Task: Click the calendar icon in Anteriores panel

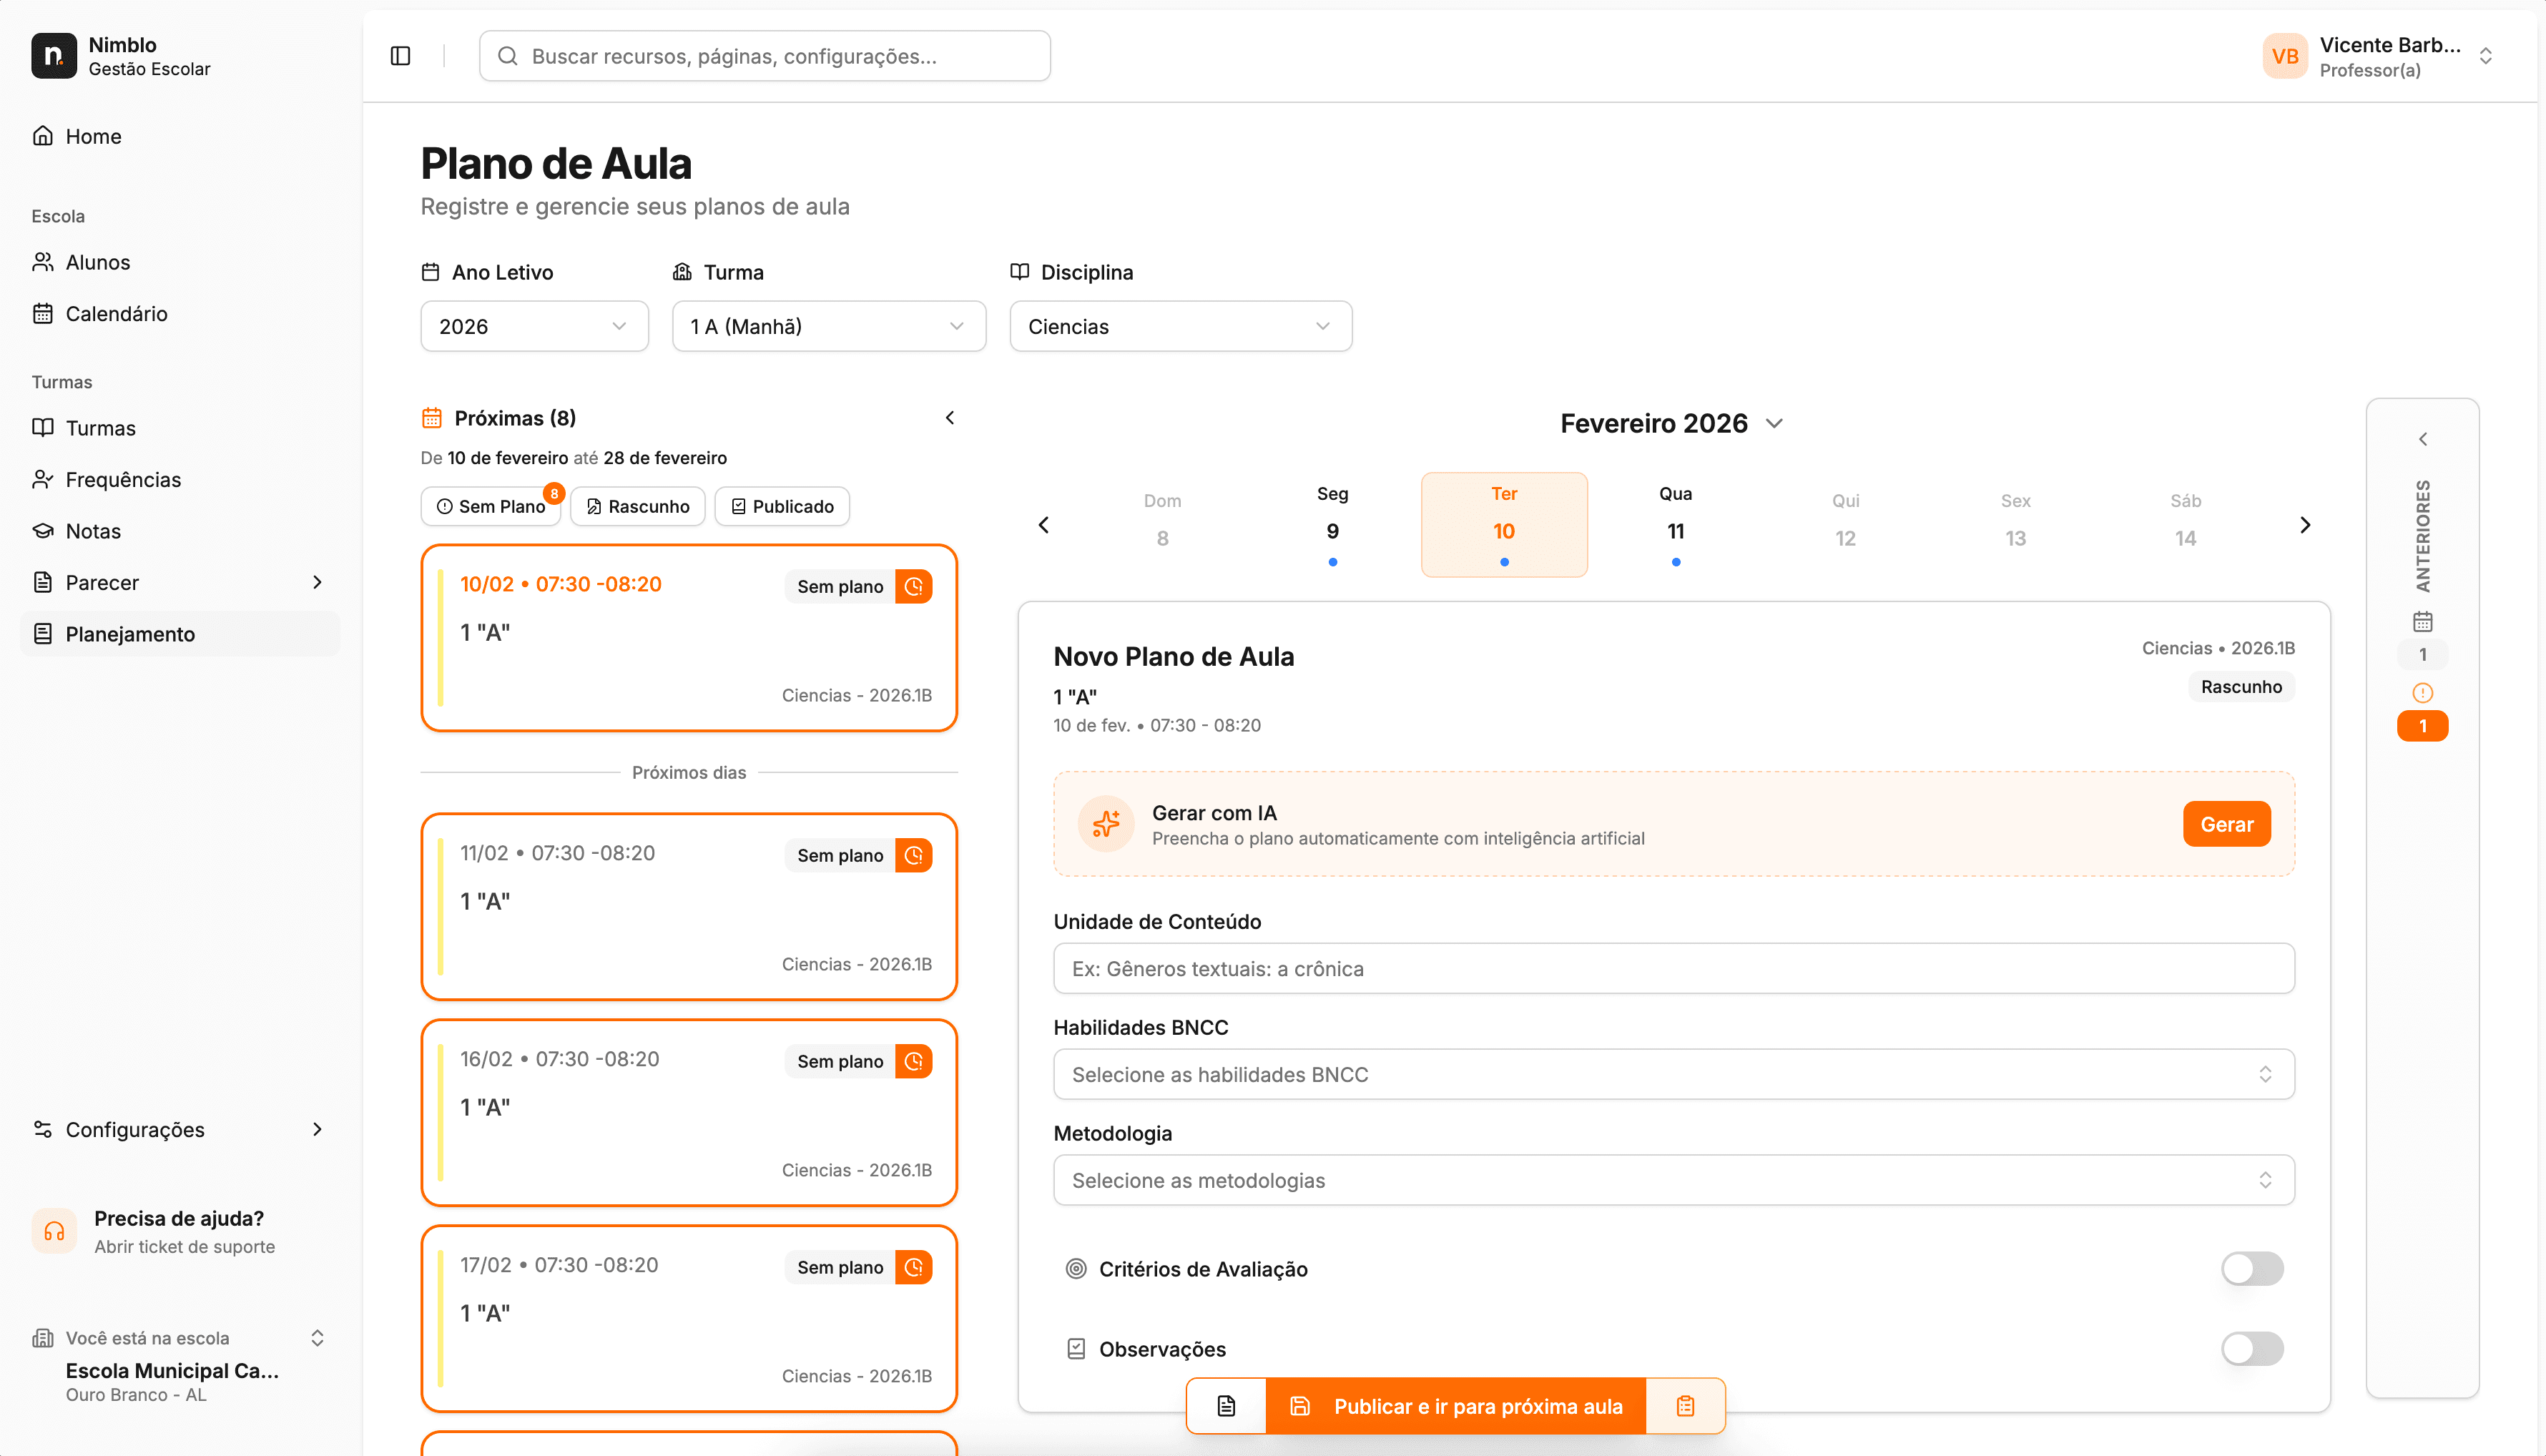Action: click(2422, 622)
